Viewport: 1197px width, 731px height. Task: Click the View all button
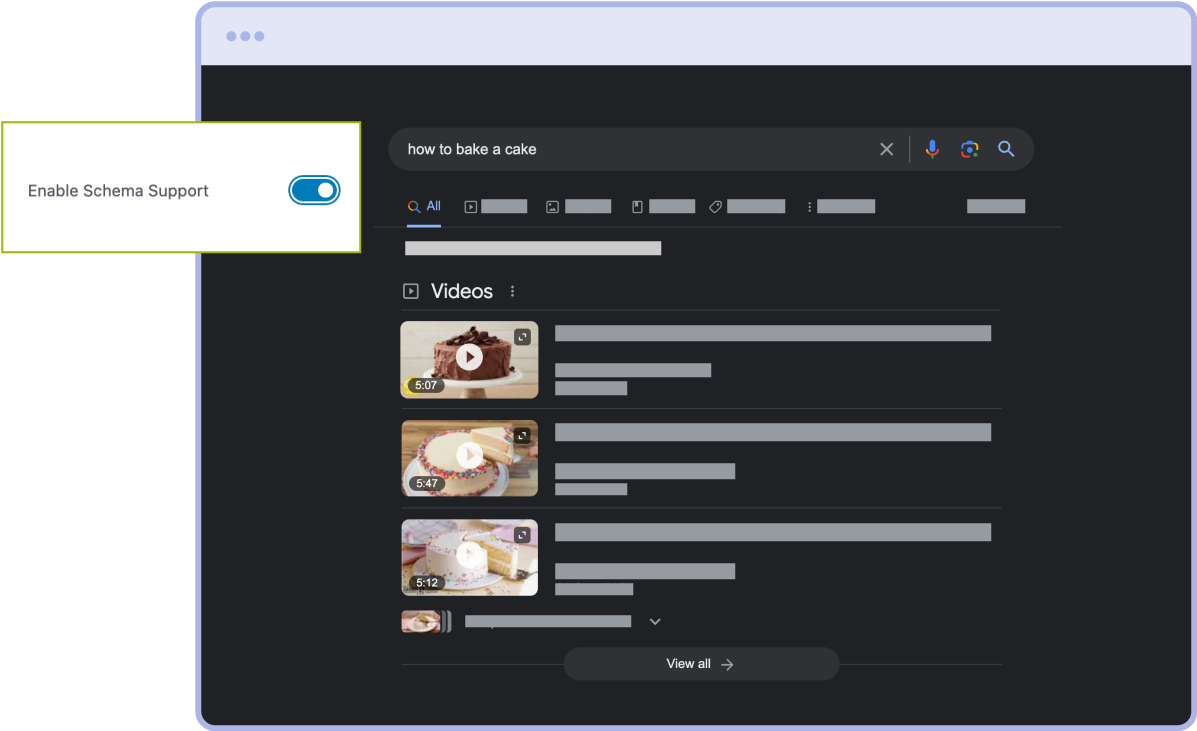click(701, 664)
